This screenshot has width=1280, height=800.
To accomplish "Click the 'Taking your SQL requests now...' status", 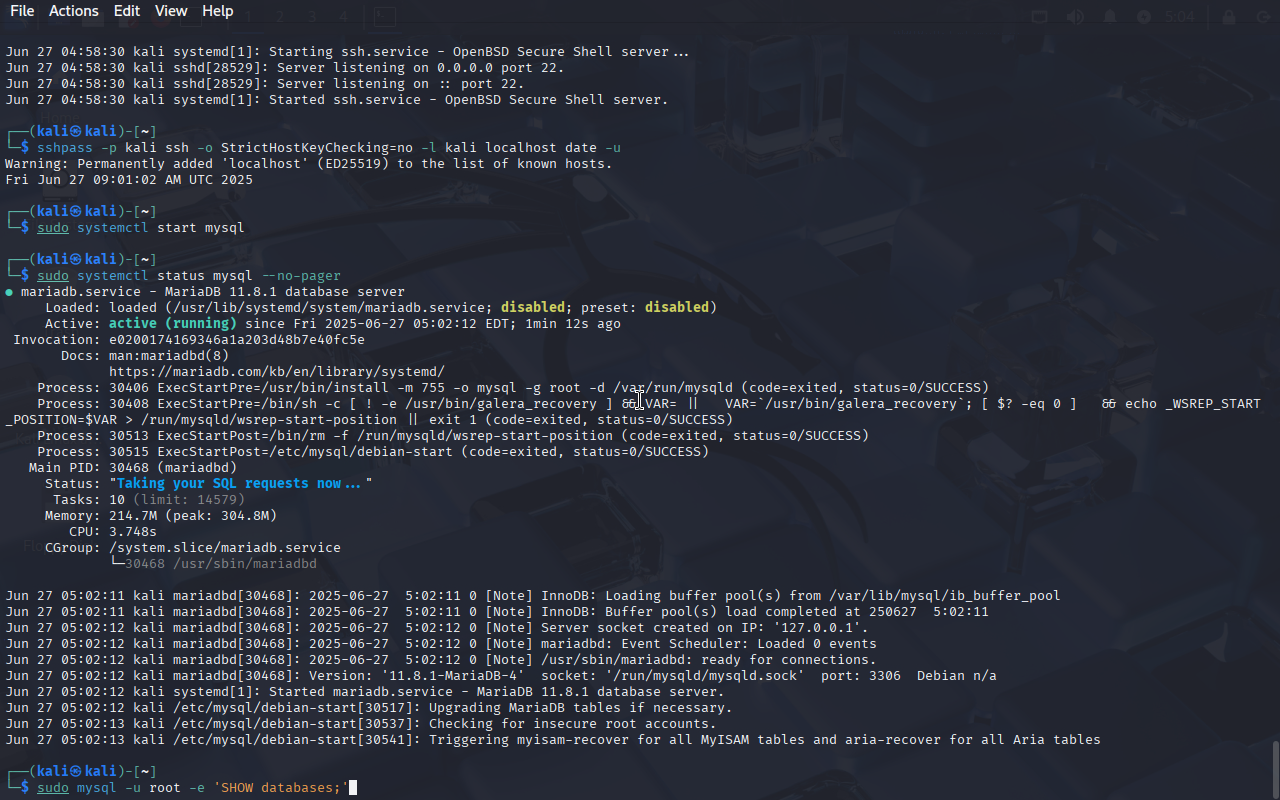I will tap(241, 484).
